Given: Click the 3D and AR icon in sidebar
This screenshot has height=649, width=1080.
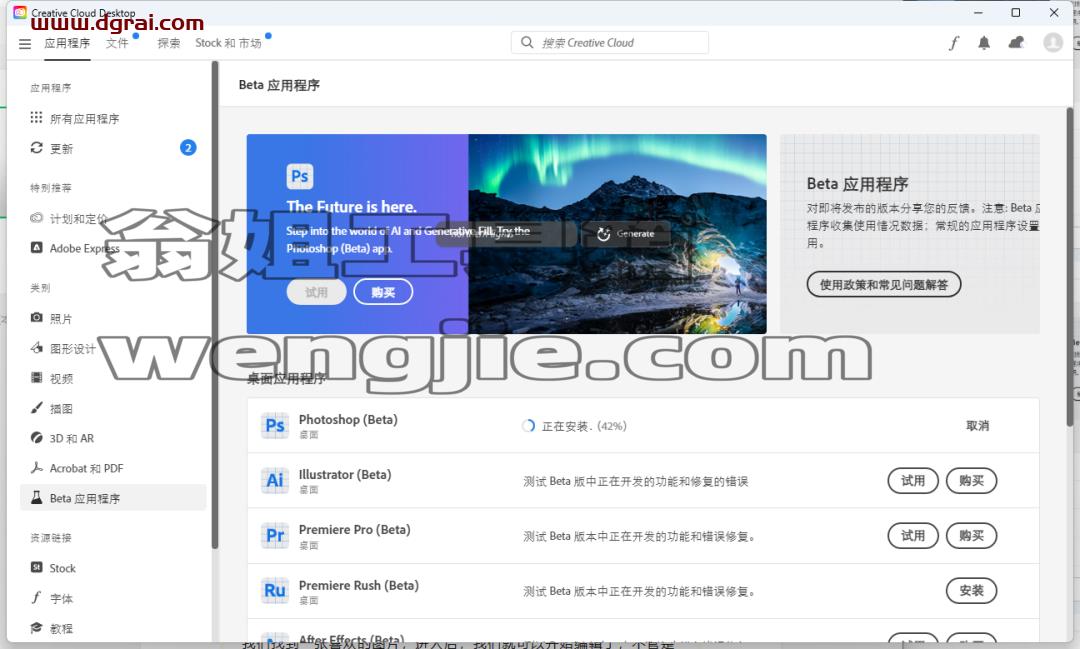Looking at the screenshot, I should [37, 437].
